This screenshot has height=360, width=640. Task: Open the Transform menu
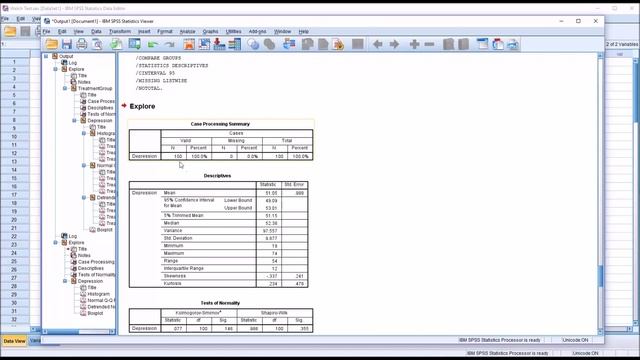pos(120,31)
